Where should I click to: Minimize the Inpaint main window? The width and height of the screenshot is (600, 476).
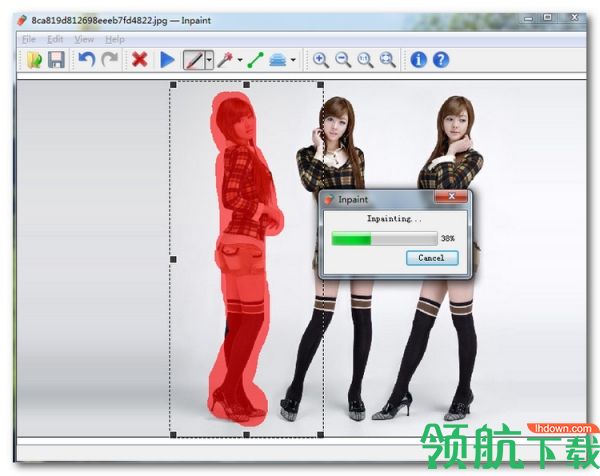click(529, 18)
